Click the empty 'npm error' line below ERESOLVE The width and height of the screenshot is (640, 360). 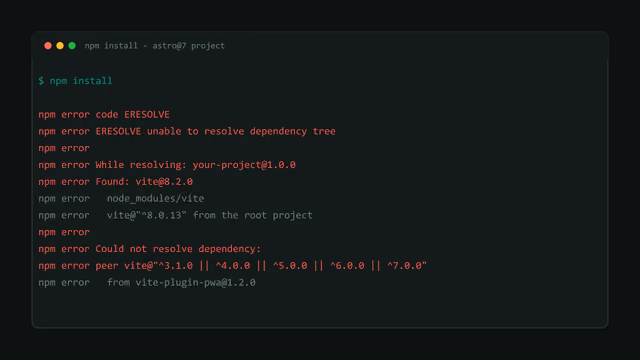pos(64,148)
